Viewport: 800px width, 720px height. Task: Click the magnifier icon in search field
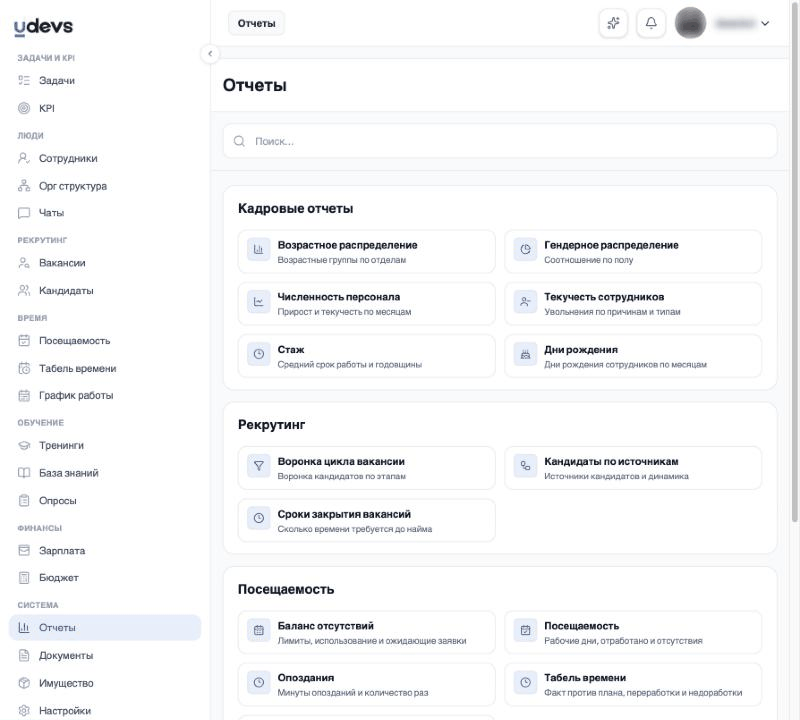239,141
